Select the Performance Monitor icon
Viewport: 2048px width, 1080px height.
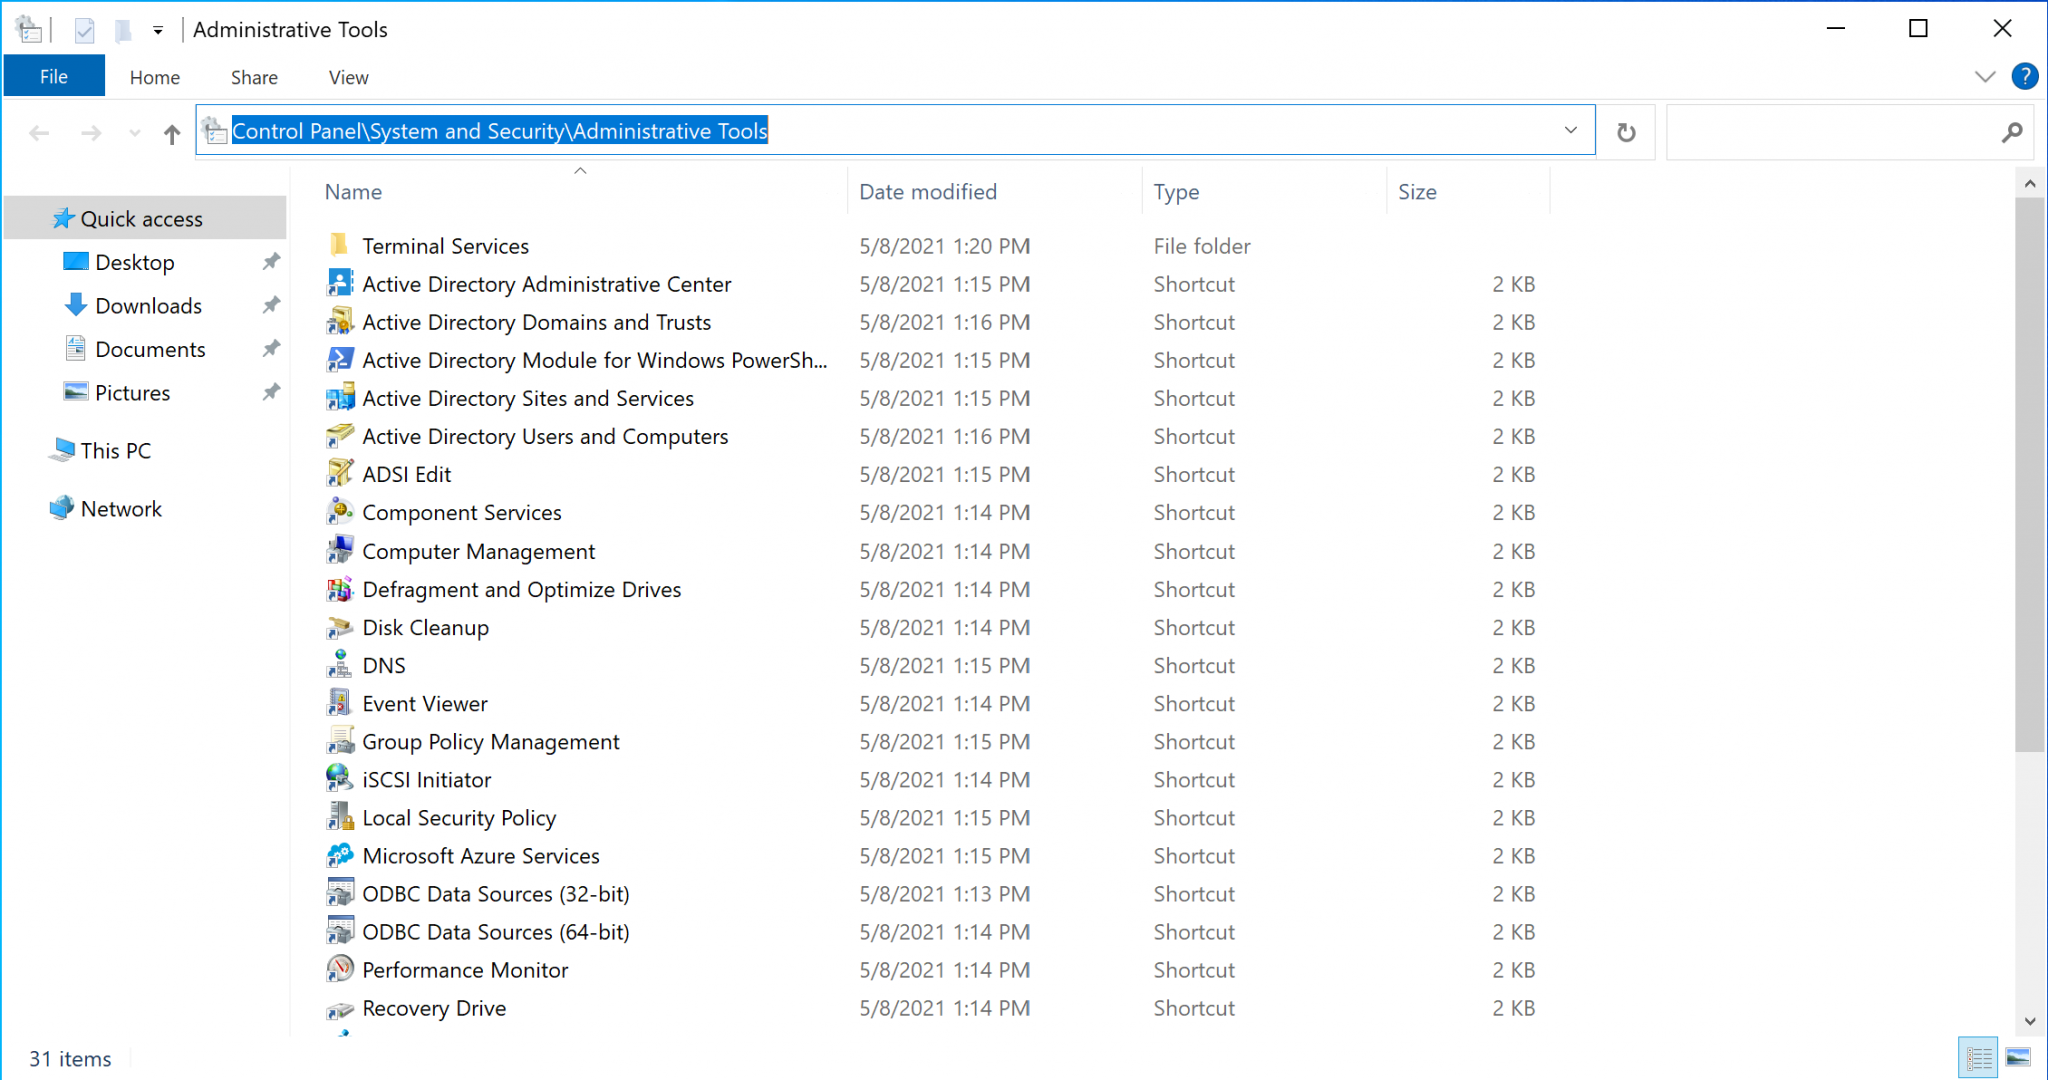click(x=339, y=968)
